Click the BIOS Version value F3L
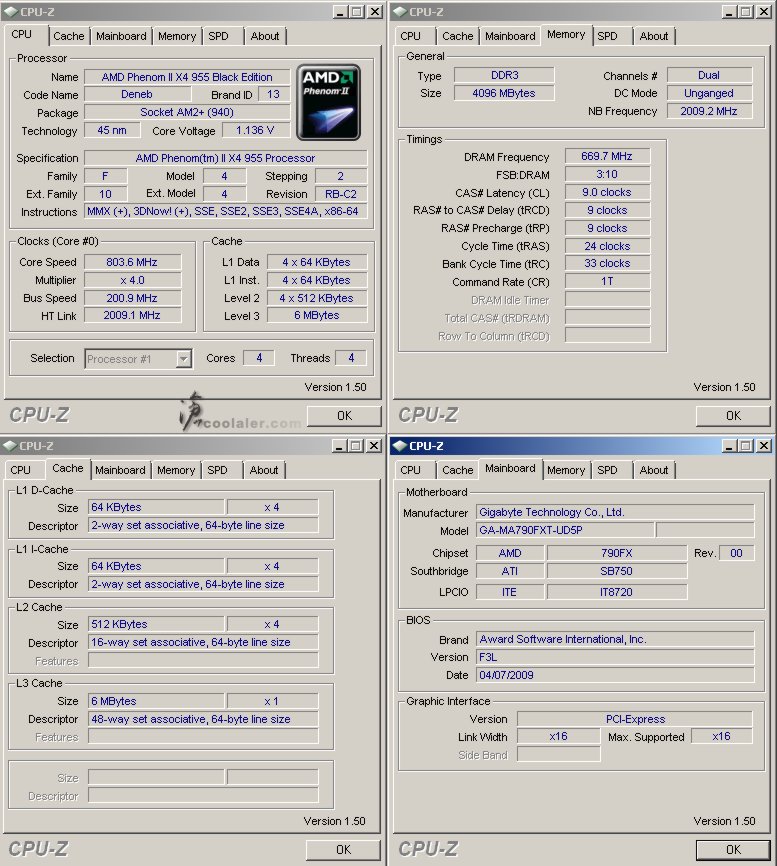This screenshot has height=866, width=777. (615, 657)
